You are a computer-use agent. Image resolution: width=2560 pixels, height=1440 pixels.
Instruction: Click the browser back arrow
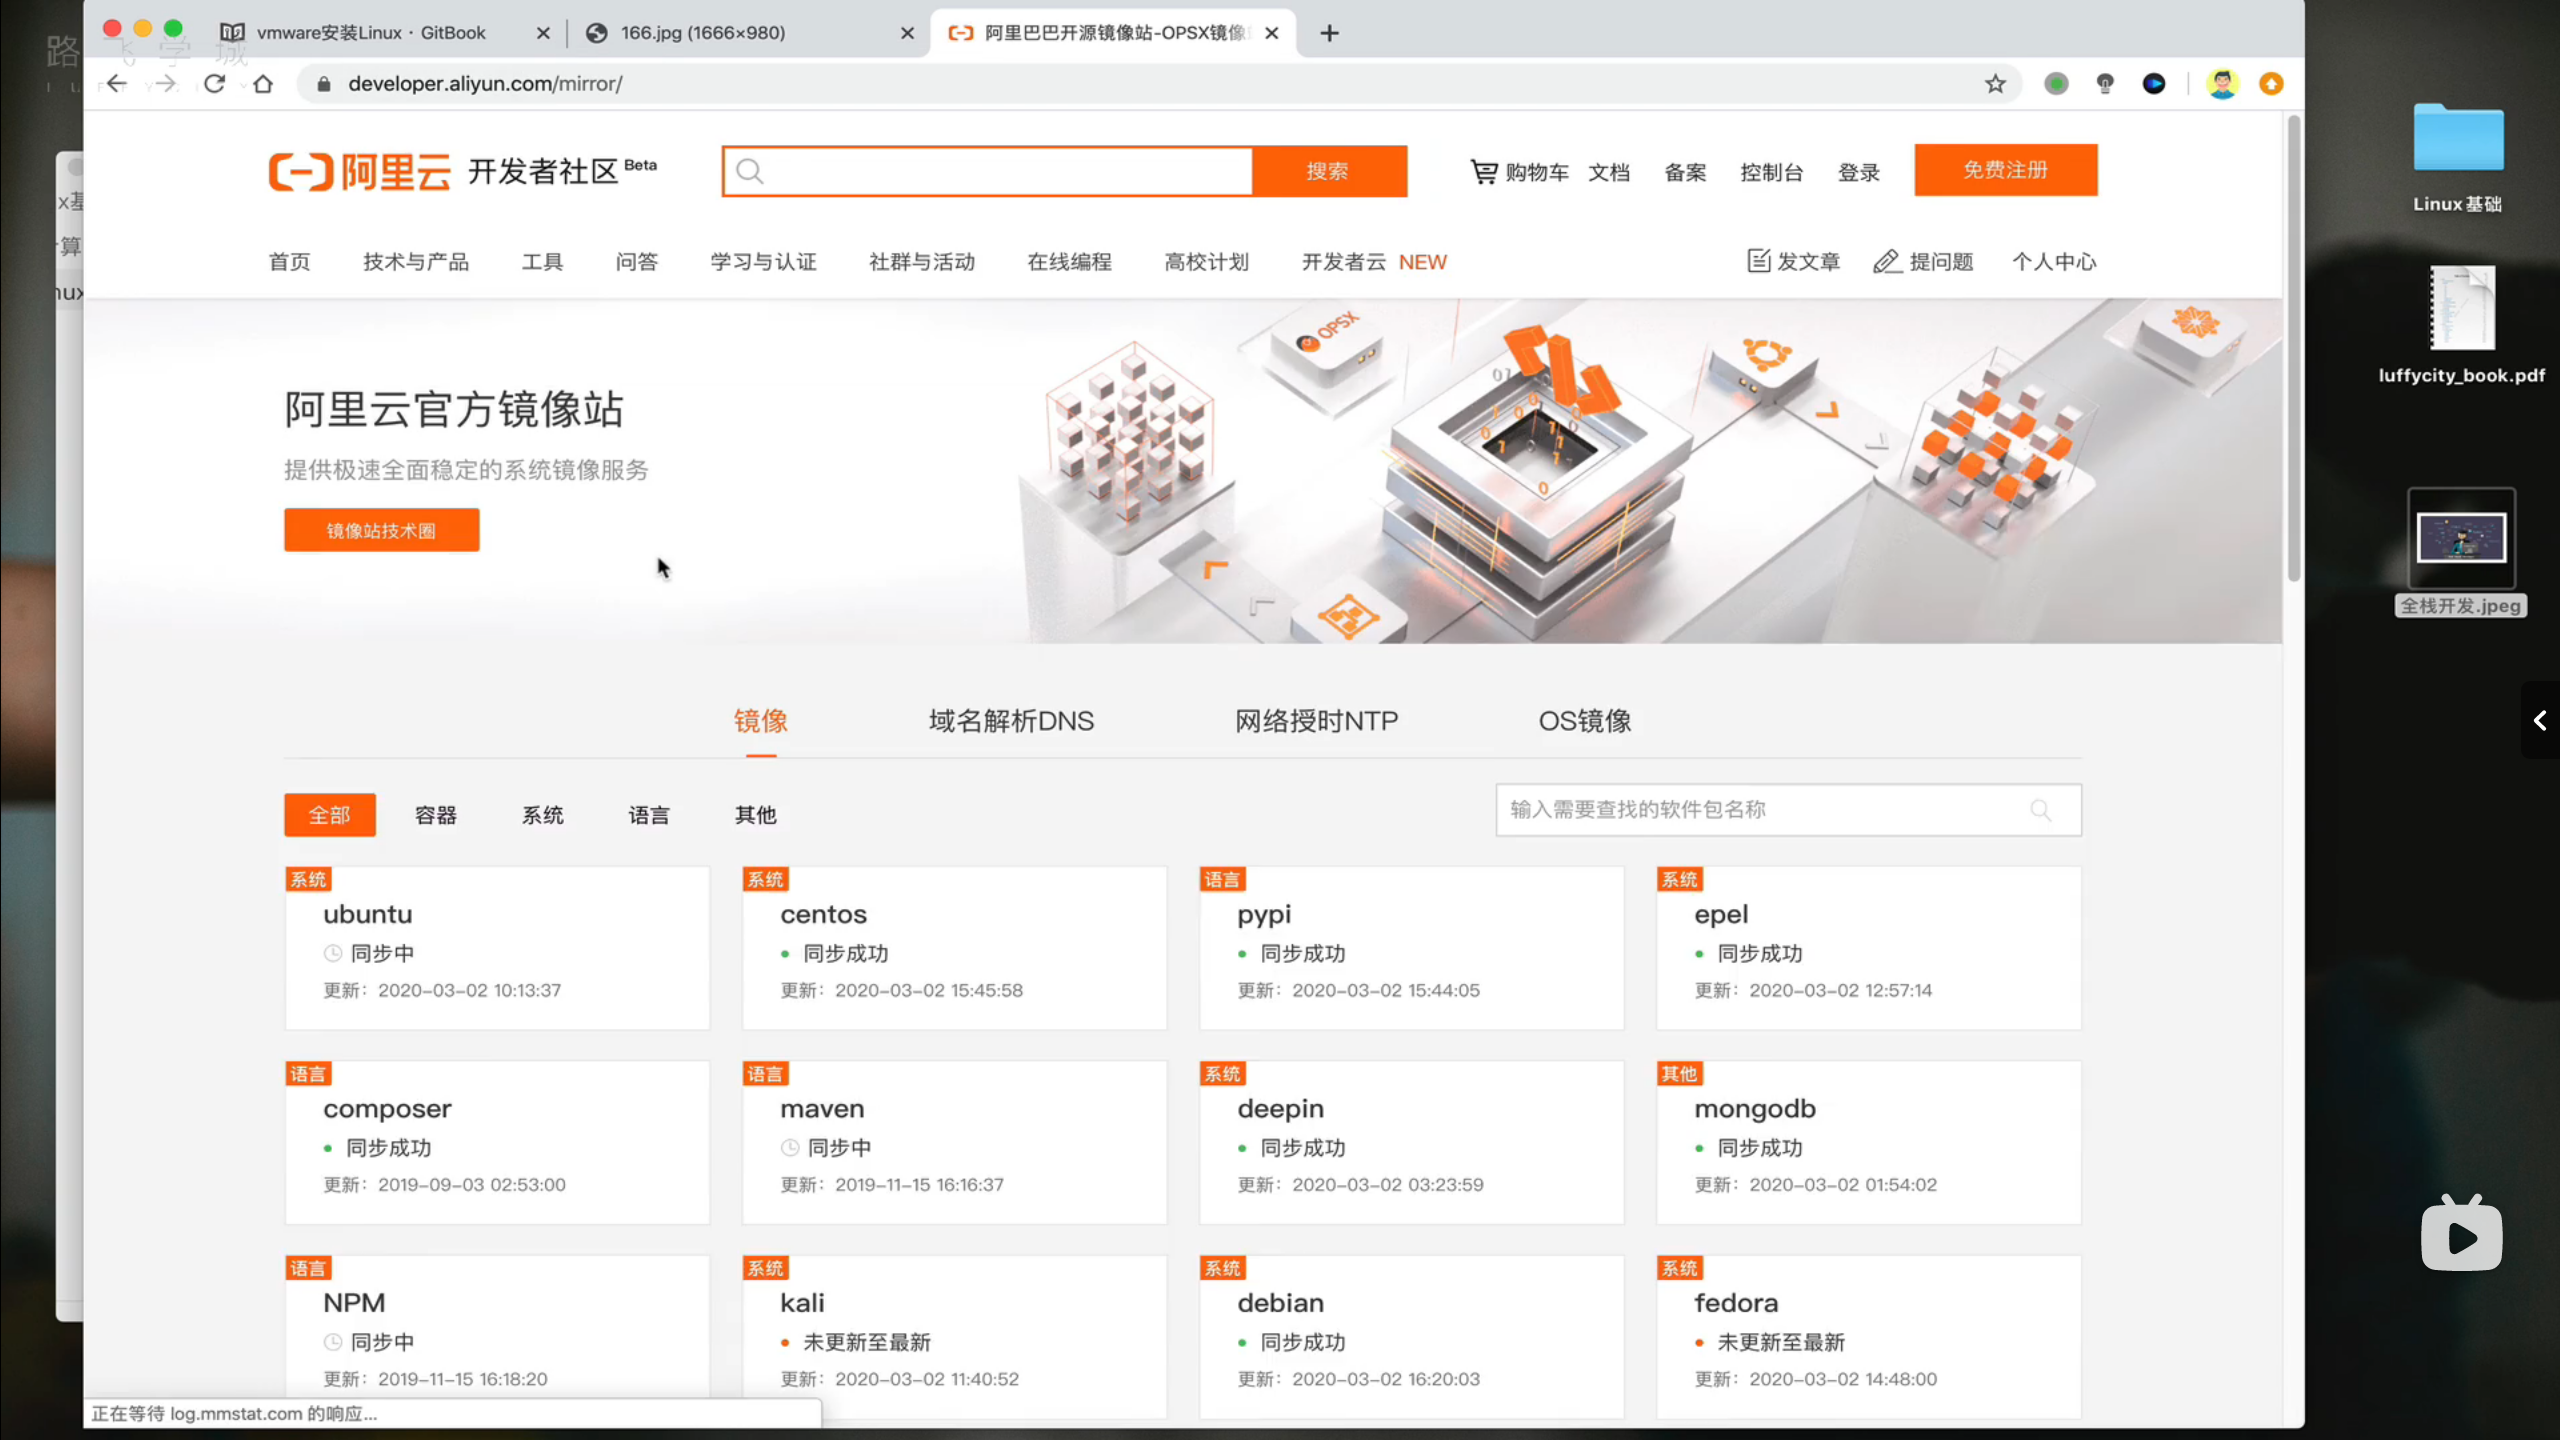(117, 84)
